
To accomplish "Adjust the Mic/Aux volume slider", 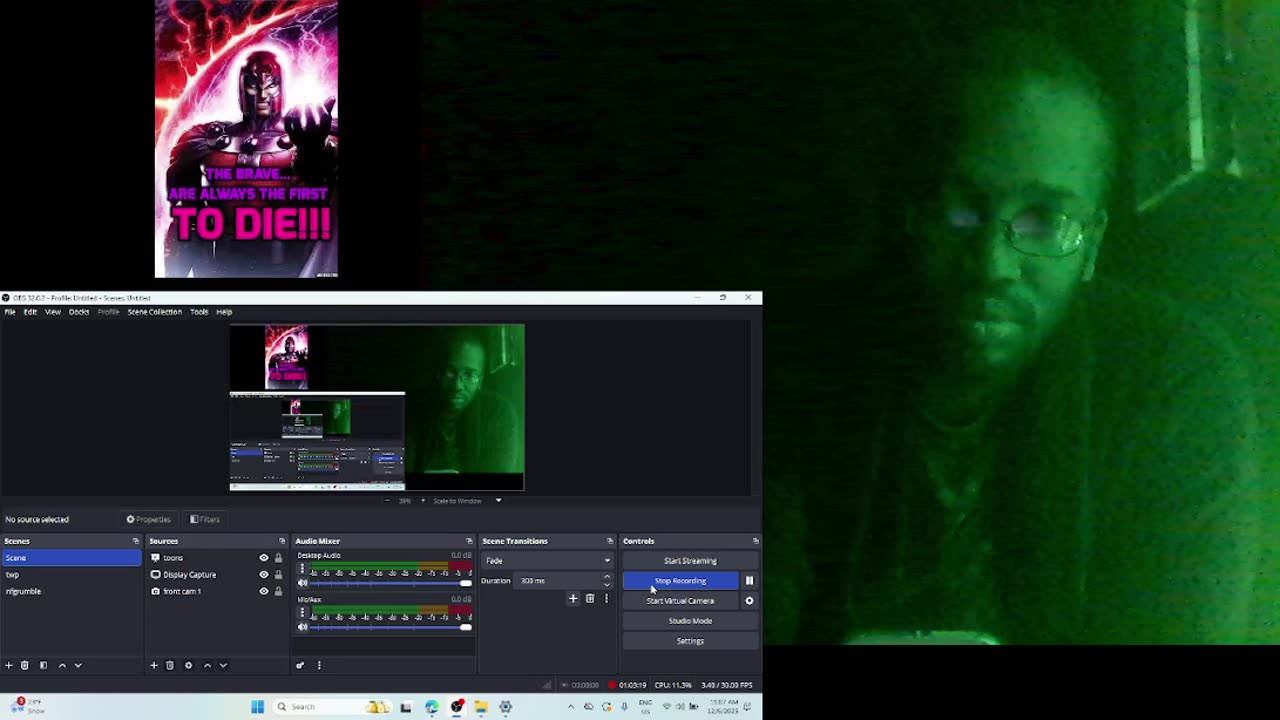I will point(391,627).
